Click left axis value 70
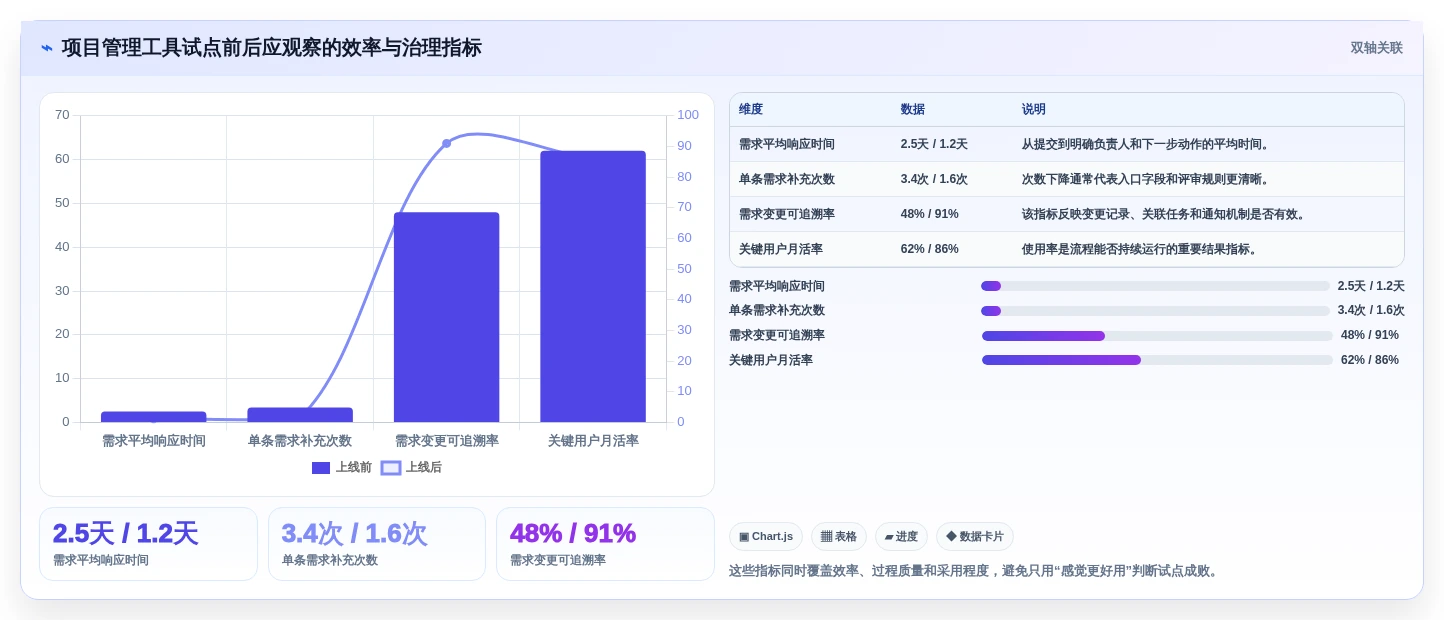This screenshot has height=620, width=1444. click(62, 115)
